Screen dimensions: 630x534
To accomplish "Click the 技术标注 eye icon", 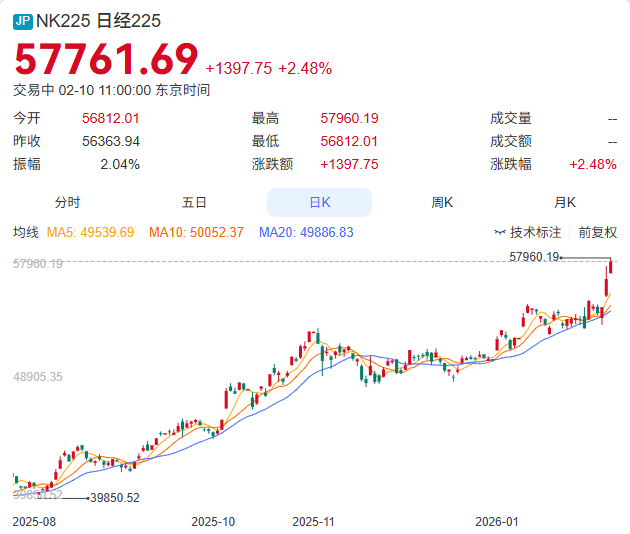I will point(500,233).
